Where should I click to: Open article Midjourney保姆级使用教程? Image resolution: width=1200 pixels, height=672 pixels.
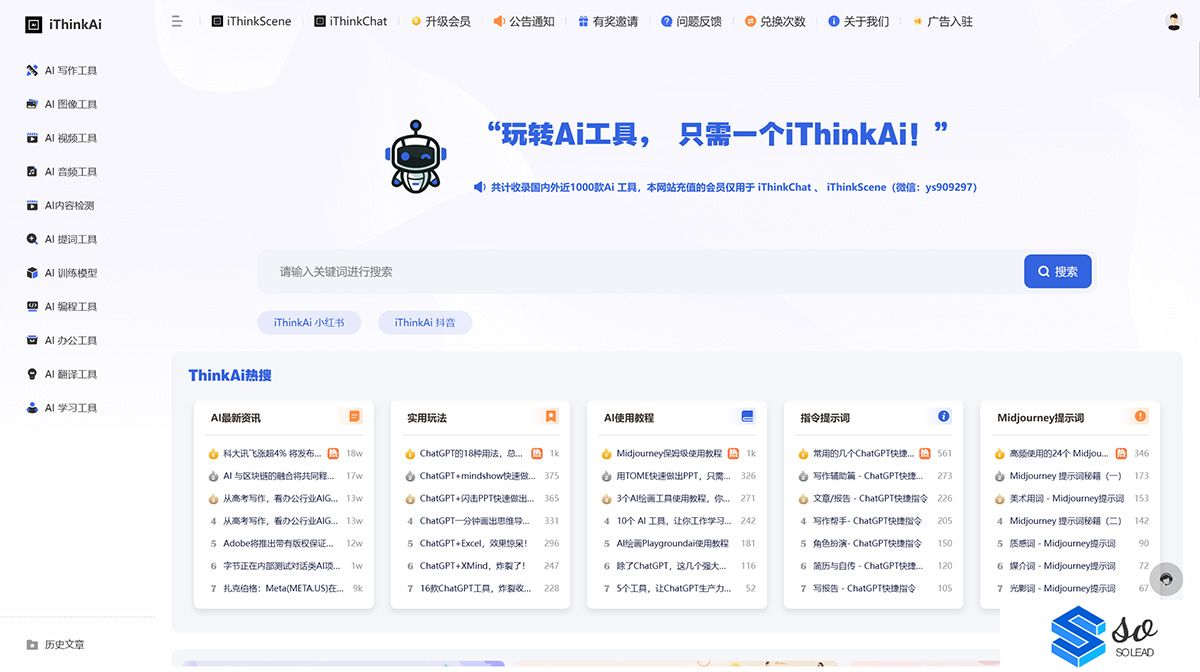coord(669,453)
